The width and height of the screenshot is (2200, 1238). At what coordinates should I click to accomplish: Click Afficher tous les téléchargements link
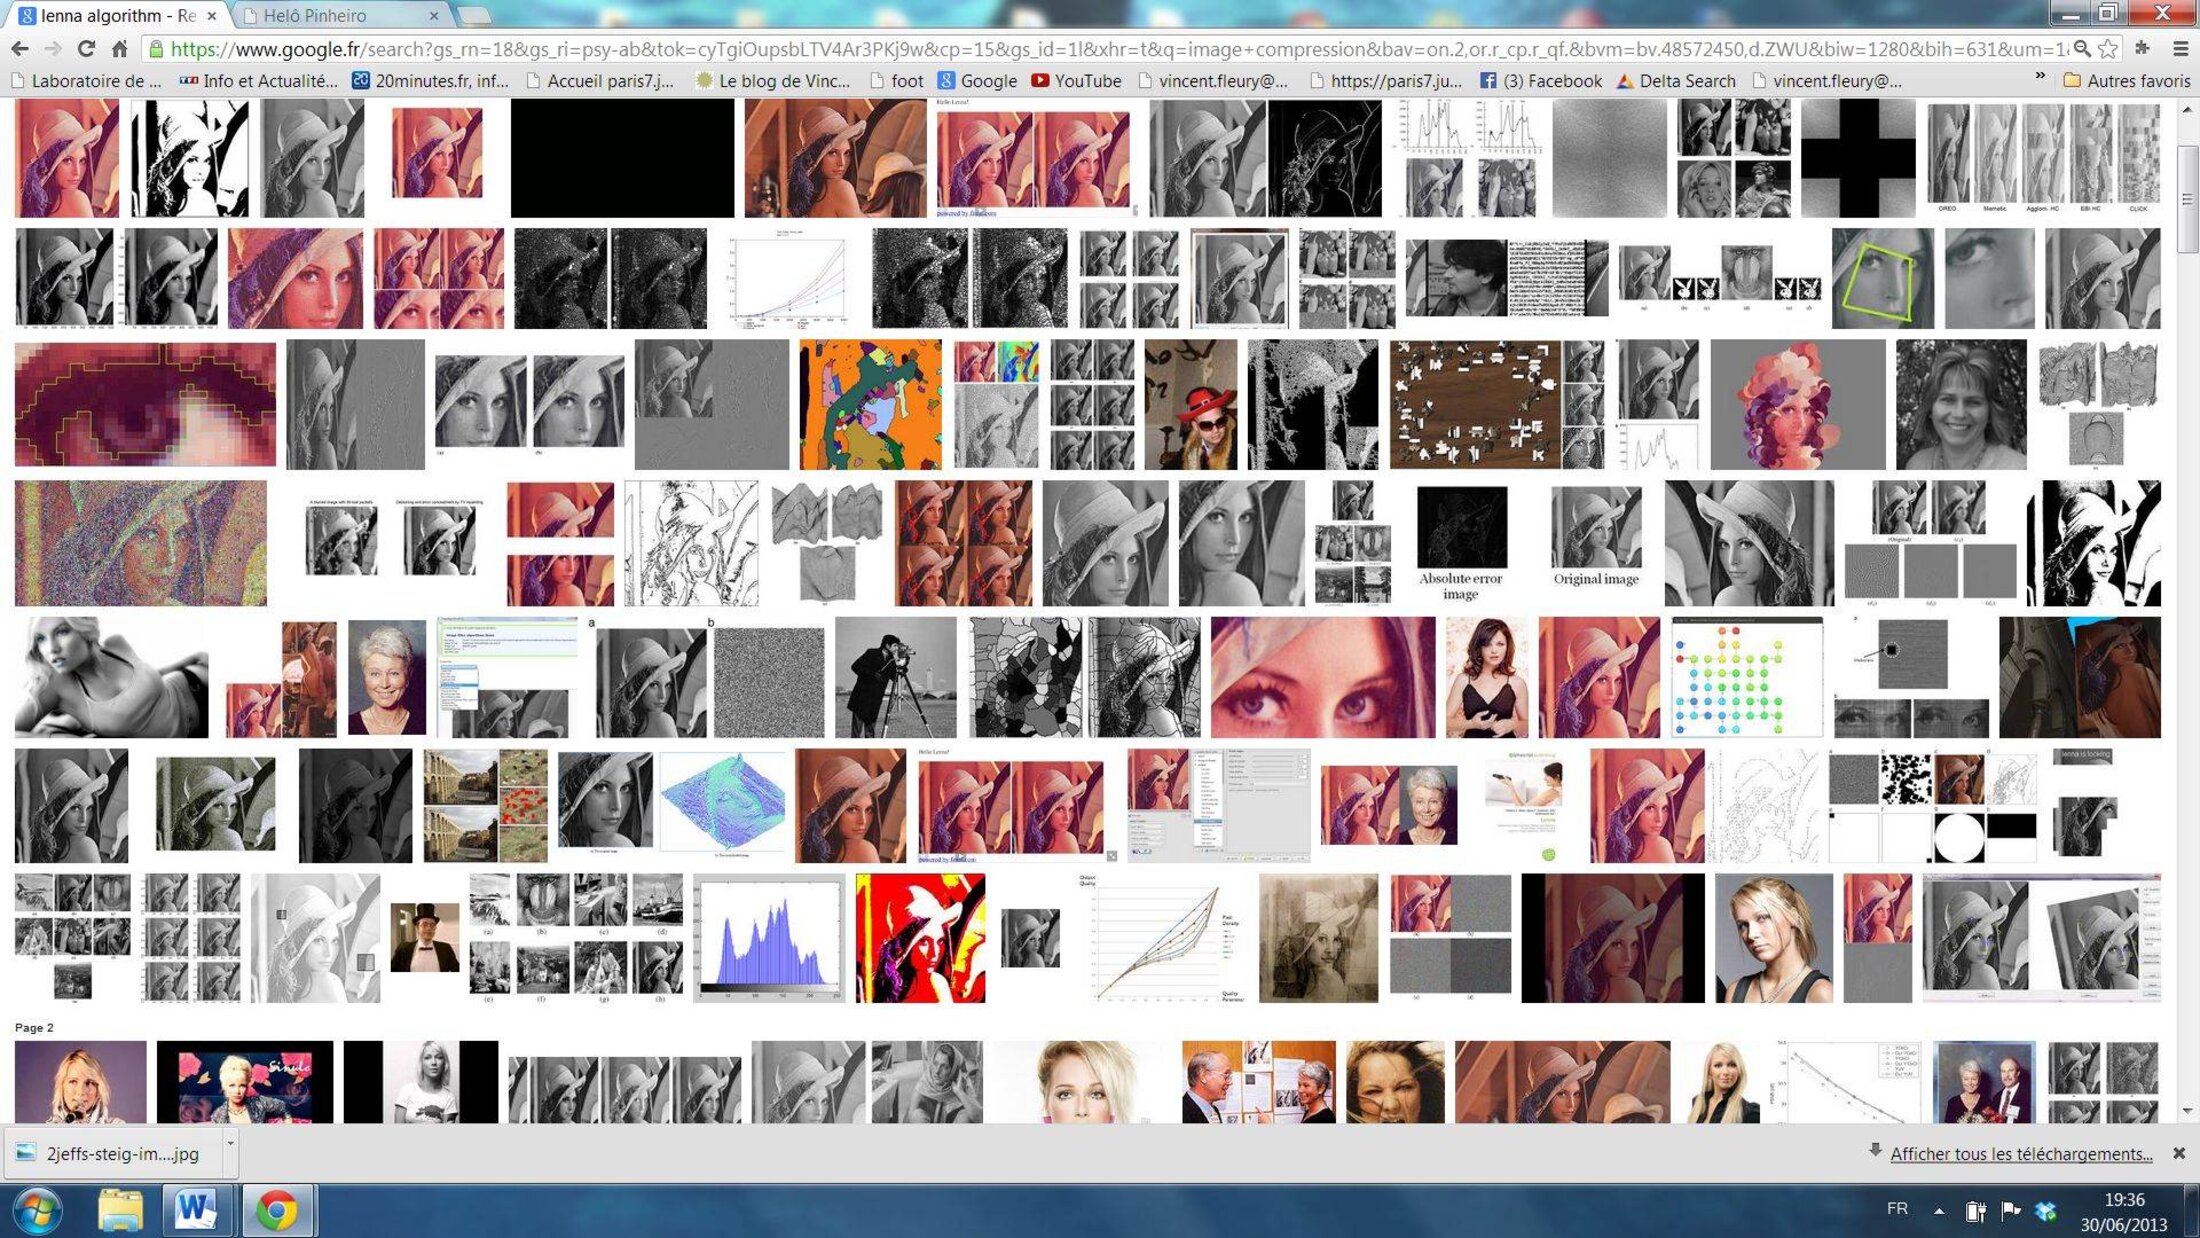click(2020, 1154)
